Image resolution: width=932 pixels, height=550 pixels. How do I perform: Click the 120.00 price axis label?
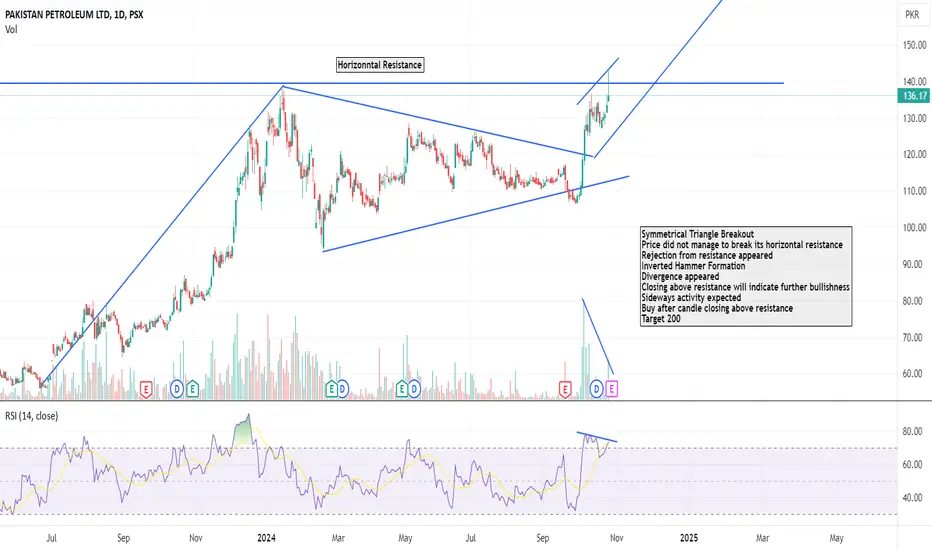click(915, 155)
